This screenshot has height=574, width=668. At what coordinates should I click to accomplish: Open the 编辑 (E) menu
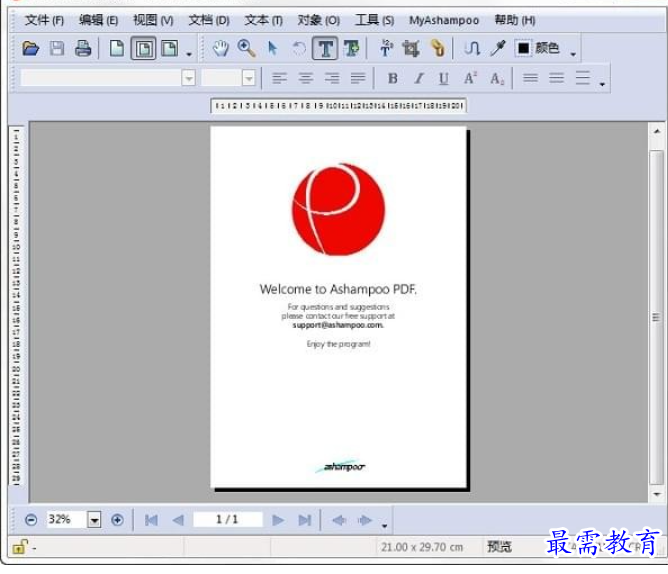98,20
